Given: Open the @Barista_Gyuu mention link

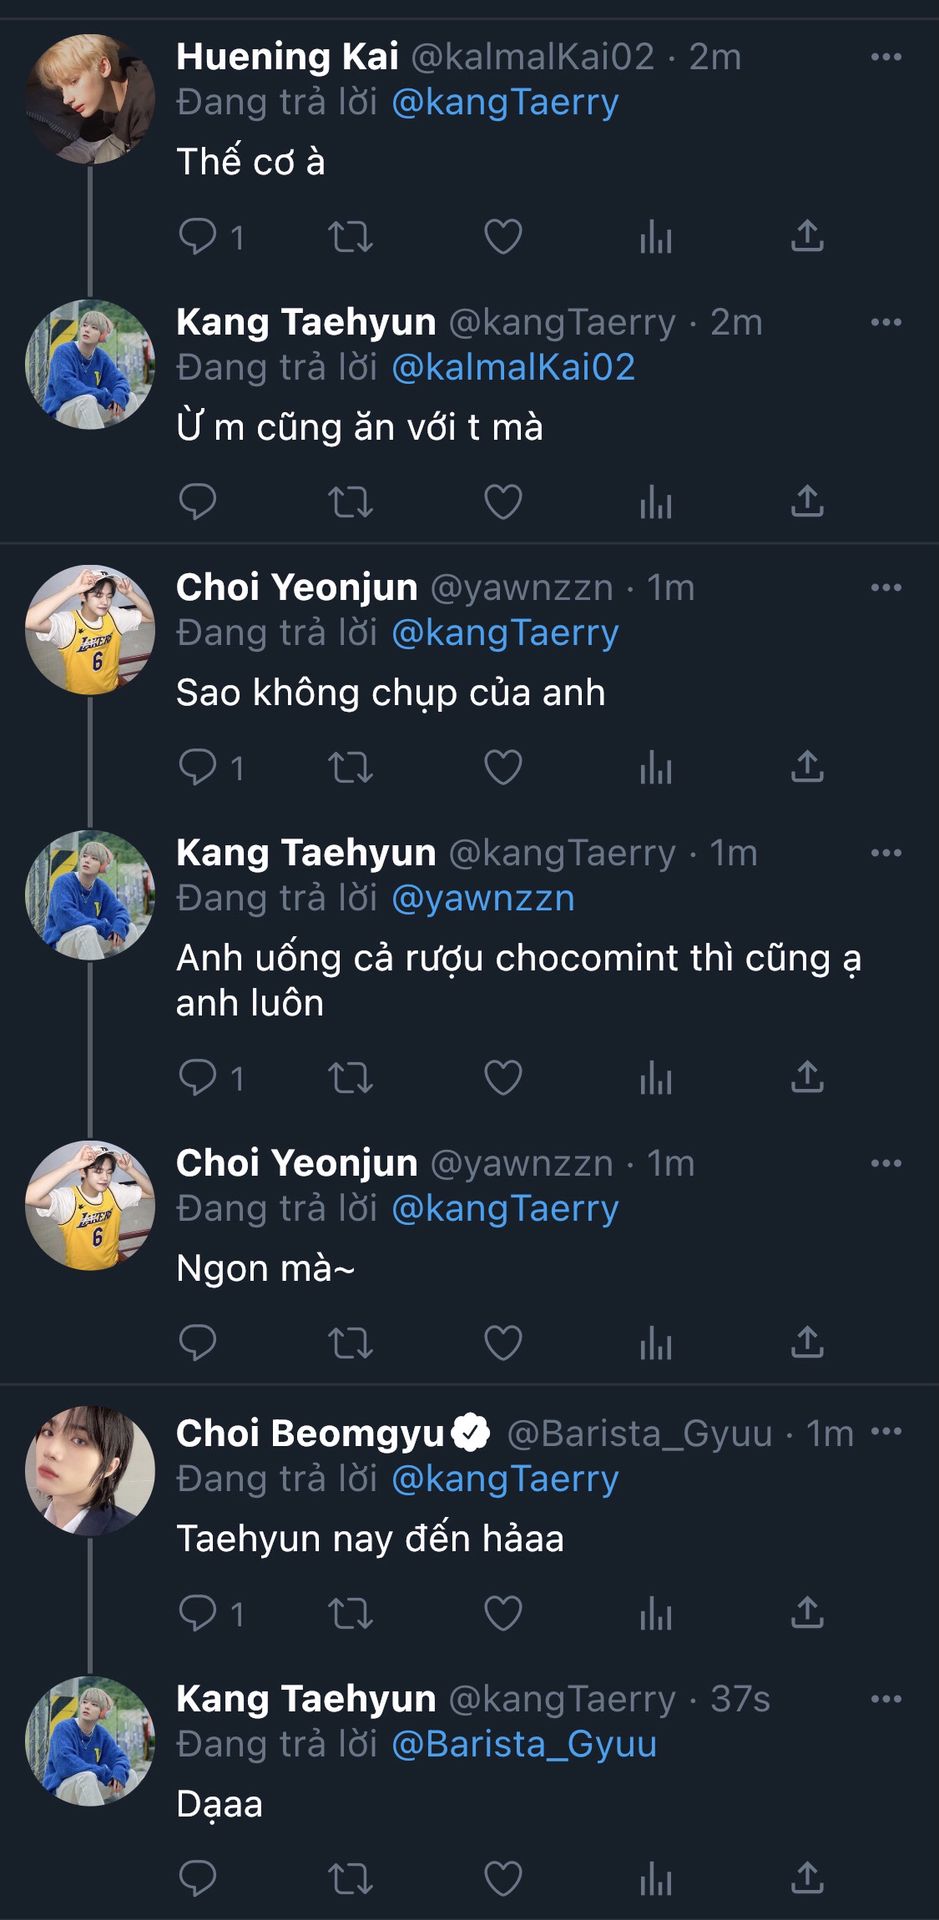Looking at the screenshot, I should (x=524, y=1744).
